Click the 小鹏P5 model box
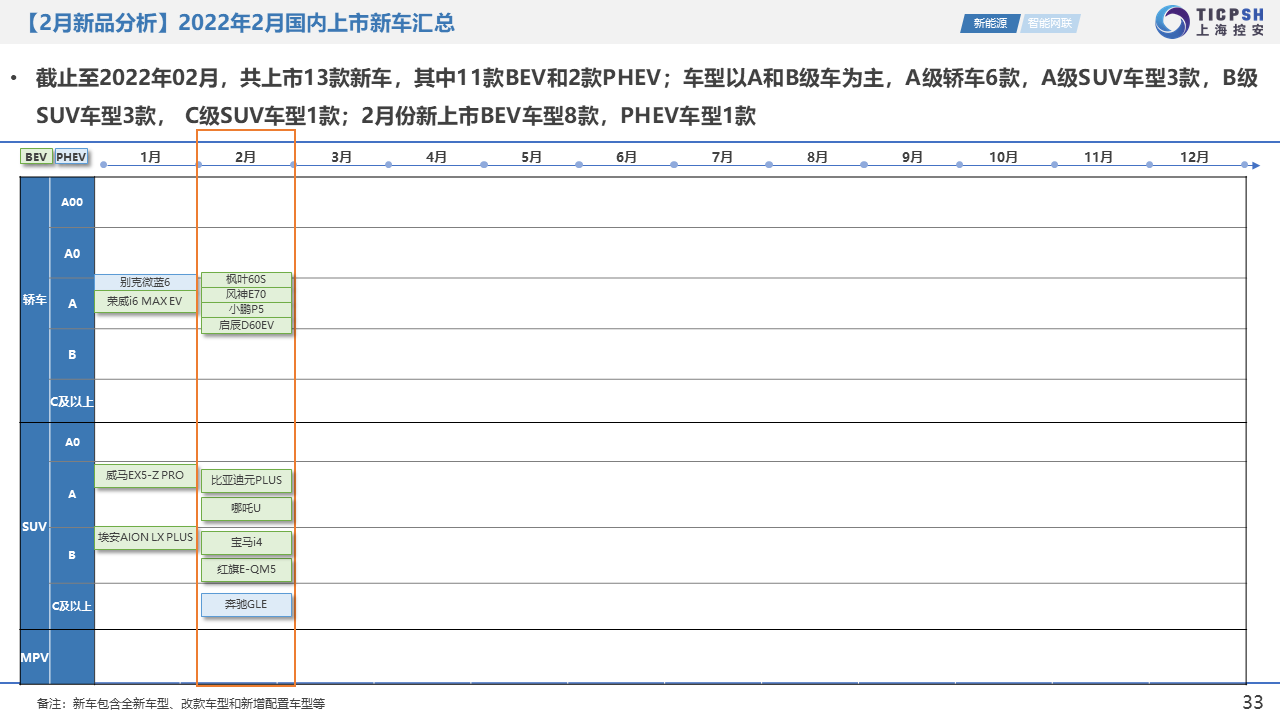Viewport: 1280px width, 720px height. click(246, 309)
